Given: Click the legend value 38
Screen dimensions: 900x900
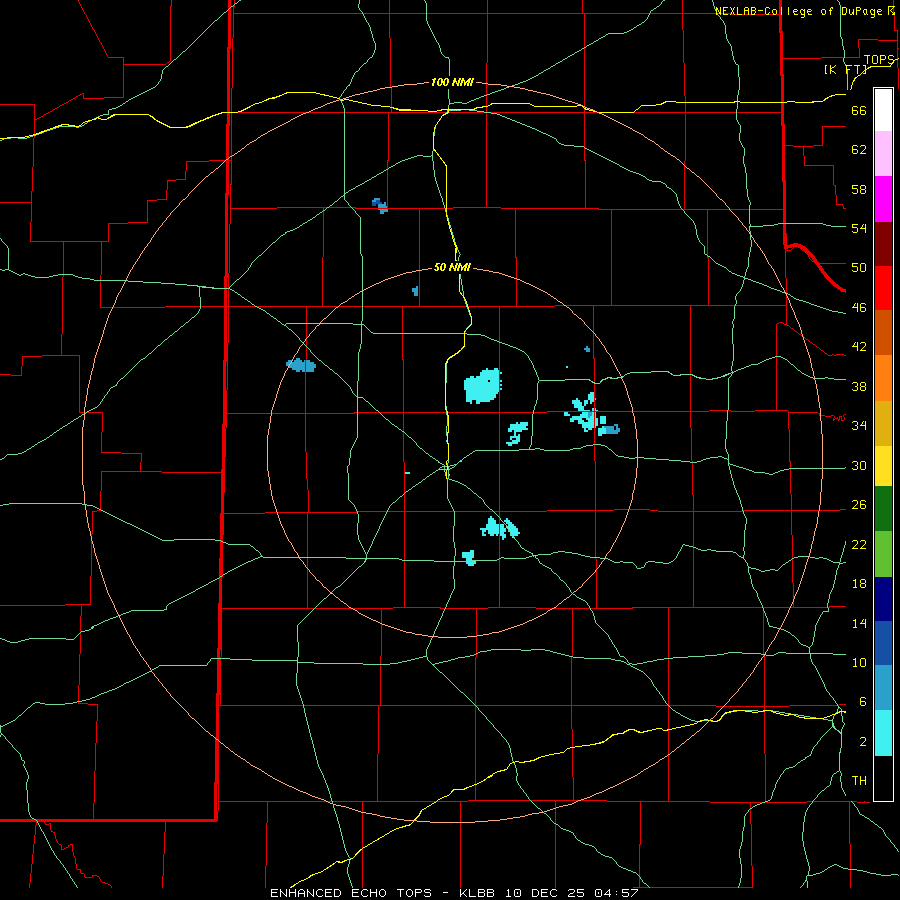Looking at the screenshot, I should pos(859,386).
